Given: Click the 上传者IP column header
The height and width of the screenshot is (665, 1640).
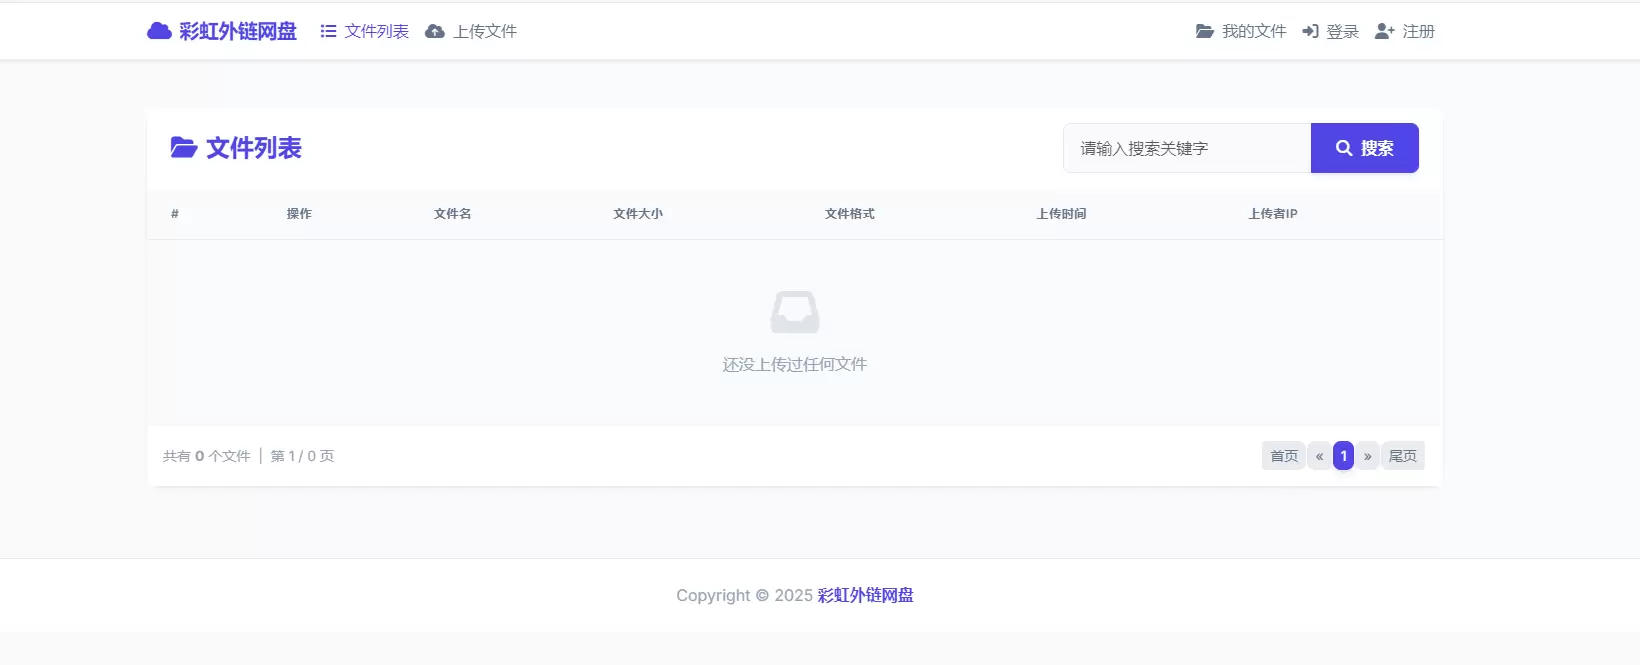Looking at the screenshot, I should pos(1272,214).
